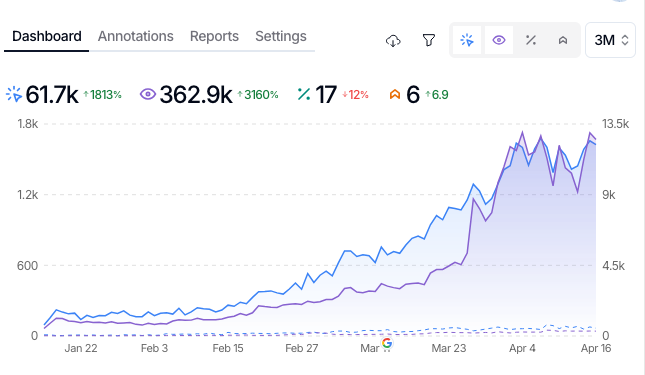645x375 pixels.
Task: Click the clicks cursor icon beside 61.7k
Action: point(14,94)
